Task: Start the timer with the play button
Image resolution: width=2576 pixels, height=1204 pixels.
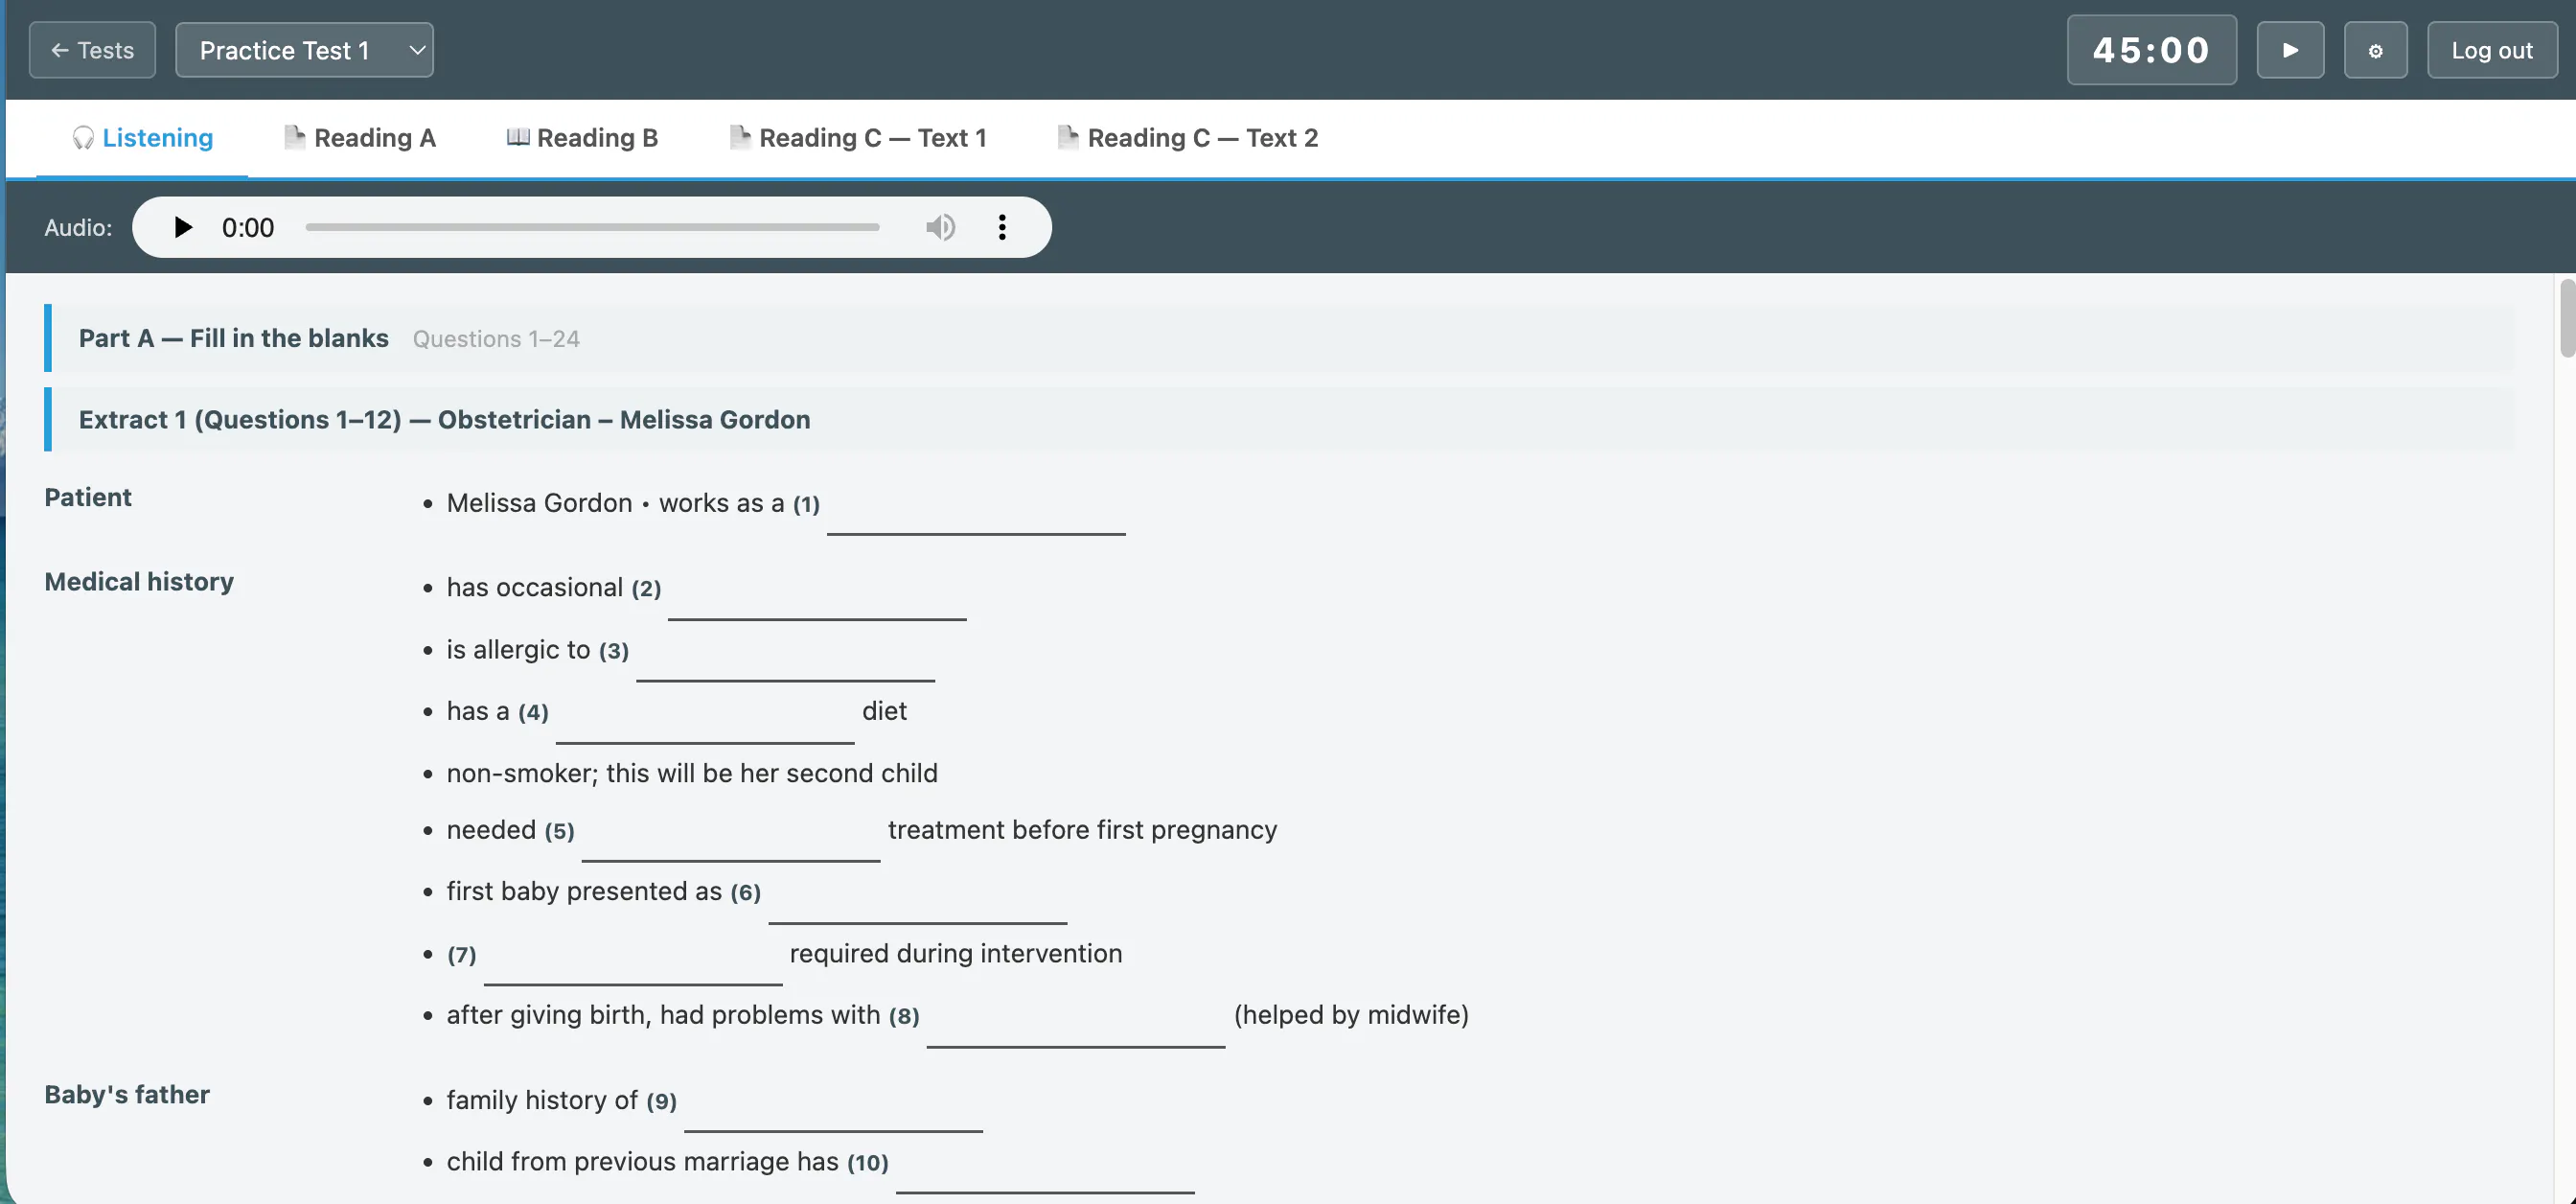Action: click(x=2290, y=50)
